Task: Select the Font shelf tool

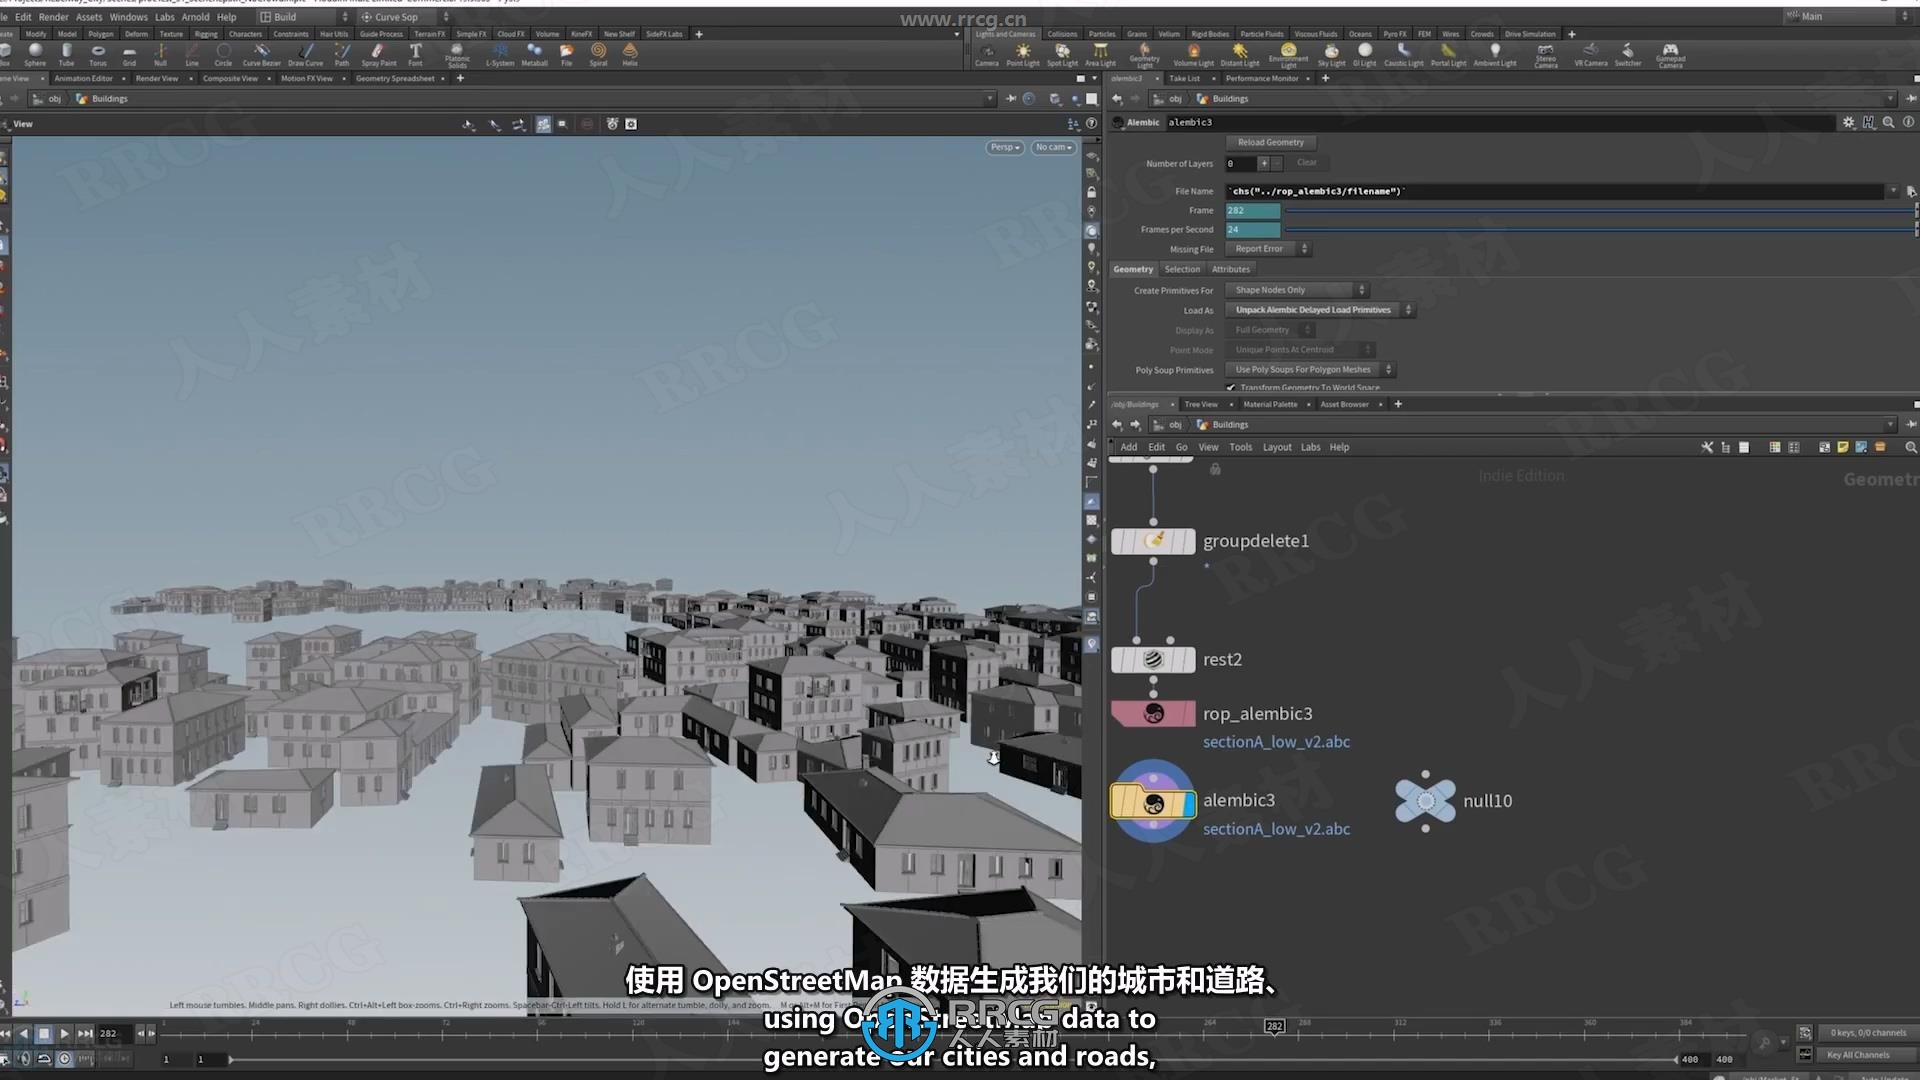Action: click(x=415, y=54)
